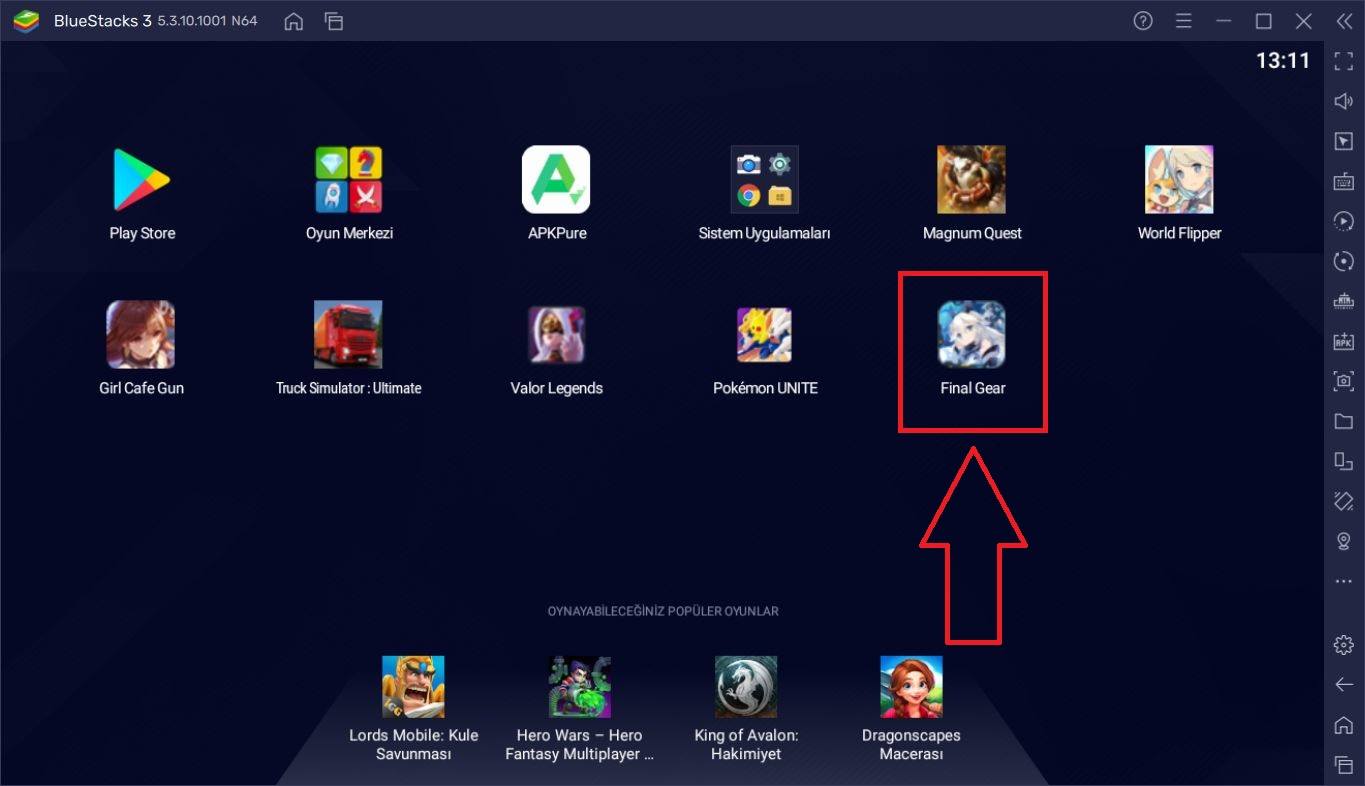This screenshot has height=786, width=1365.
Task: Open the title bar hamburger menu
Action: (x=1184, y=21)
